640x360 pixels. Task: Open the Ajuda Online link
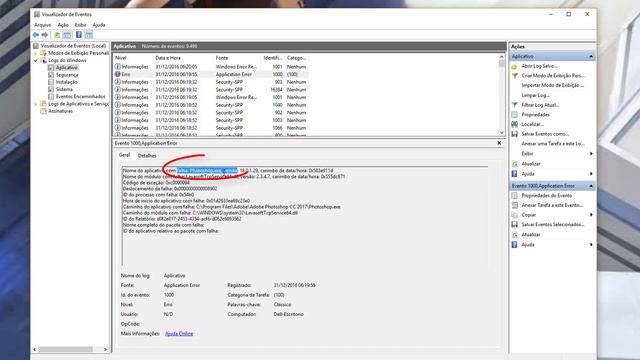[x=179, y=333]
